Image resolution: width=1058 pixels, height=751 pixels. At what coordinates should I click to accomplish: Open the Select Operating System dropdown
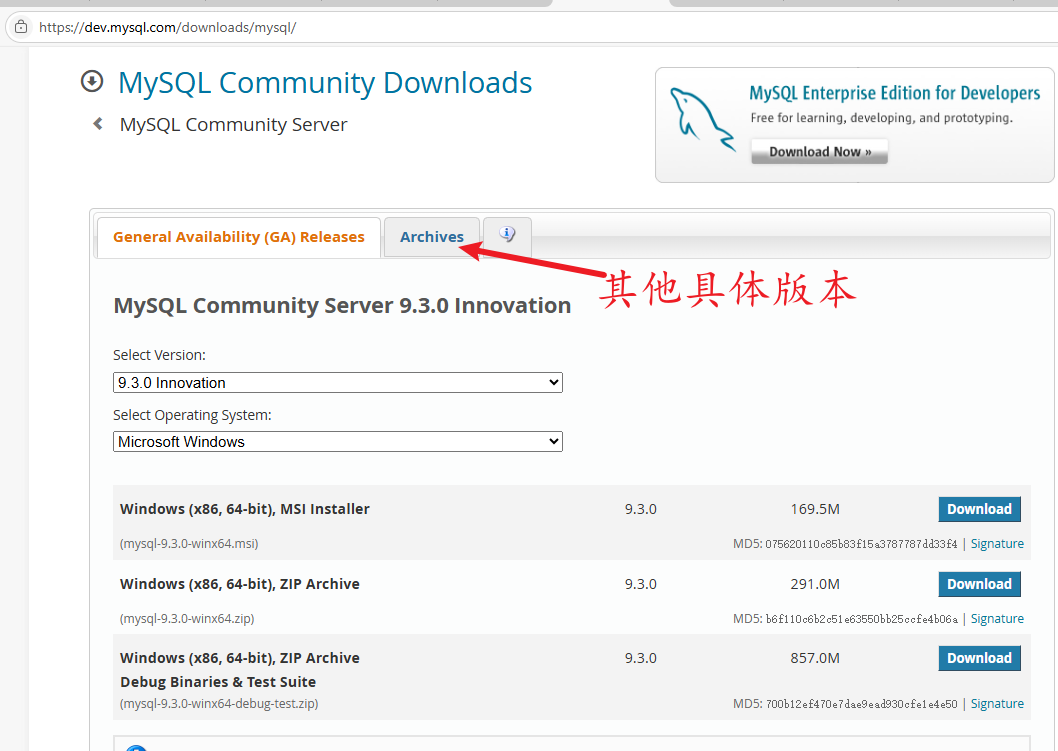point(337,441)
